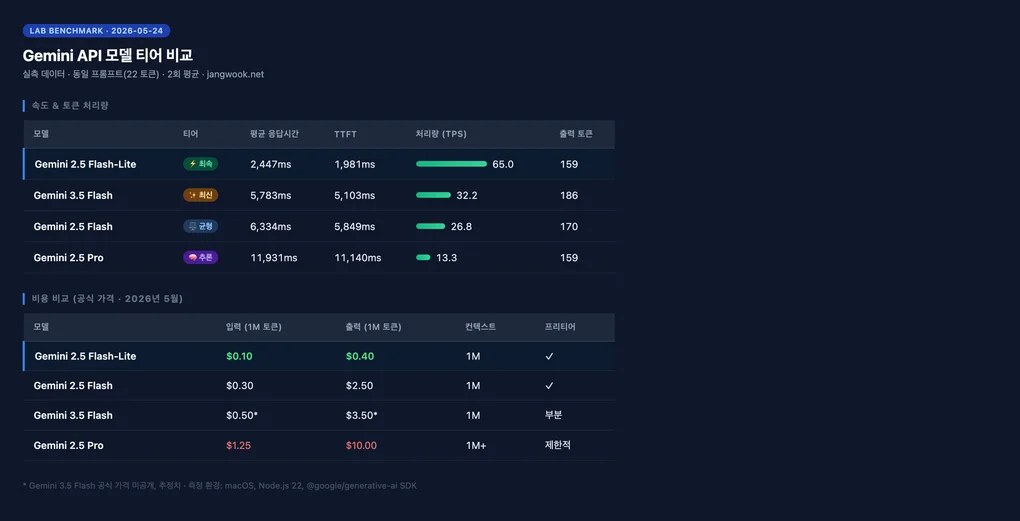Click the 170 output tokens value
Screen dimensions: 1020x521
point(569,227)
